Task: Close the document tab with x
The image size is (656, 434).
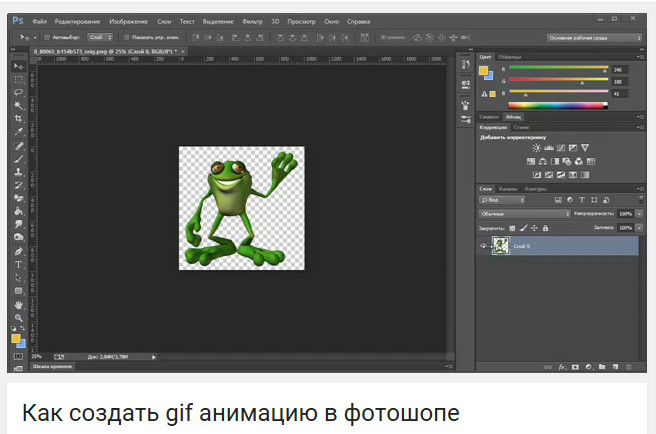Action: tap(183, 51)
